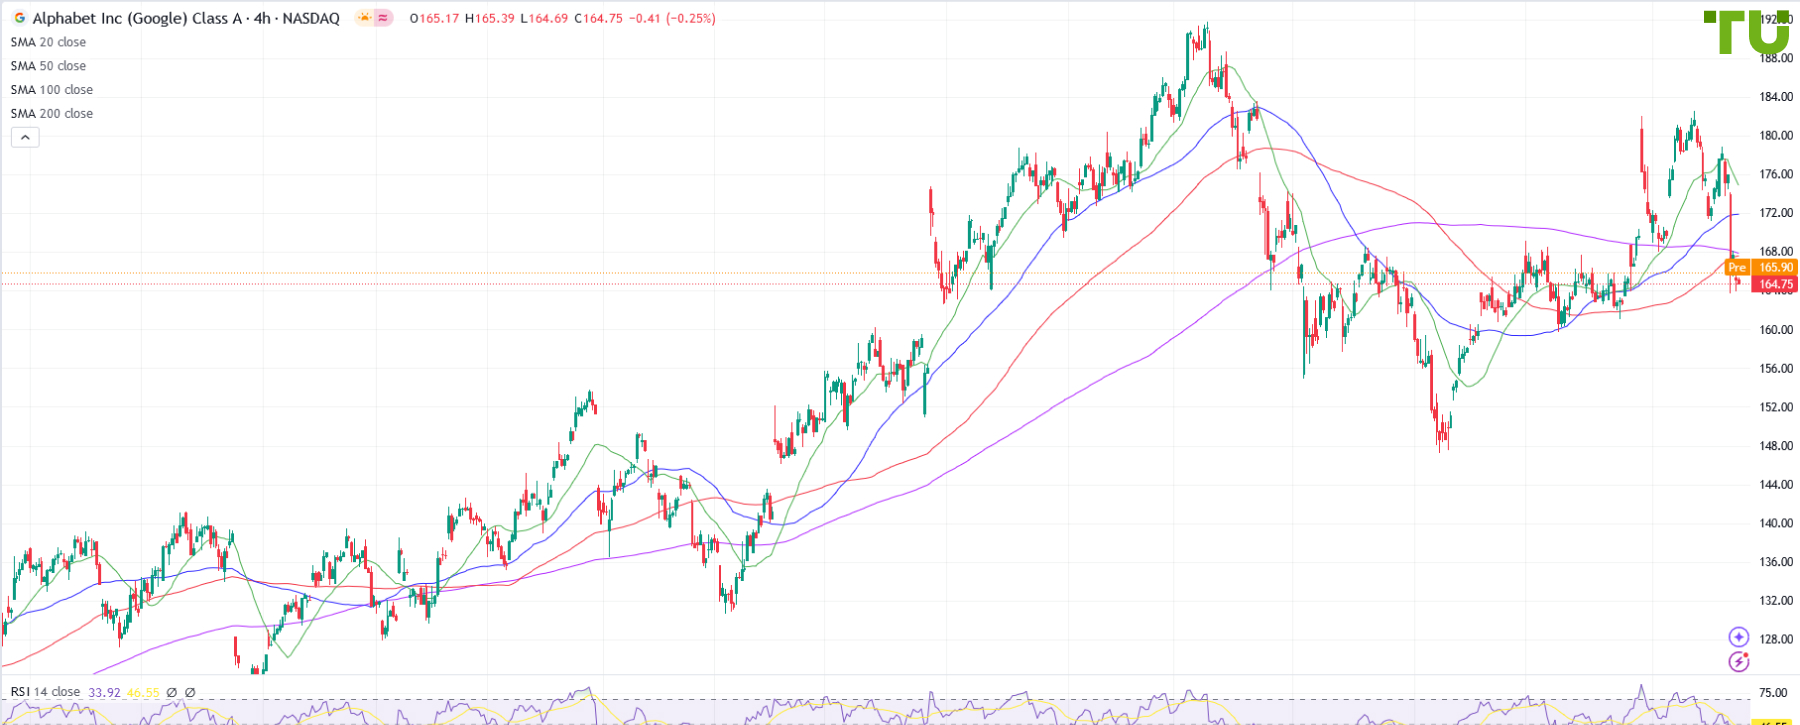Select the SMA 20 close indicator legend
Viewport: 1800px width, 725px height.
coord(48,42)
